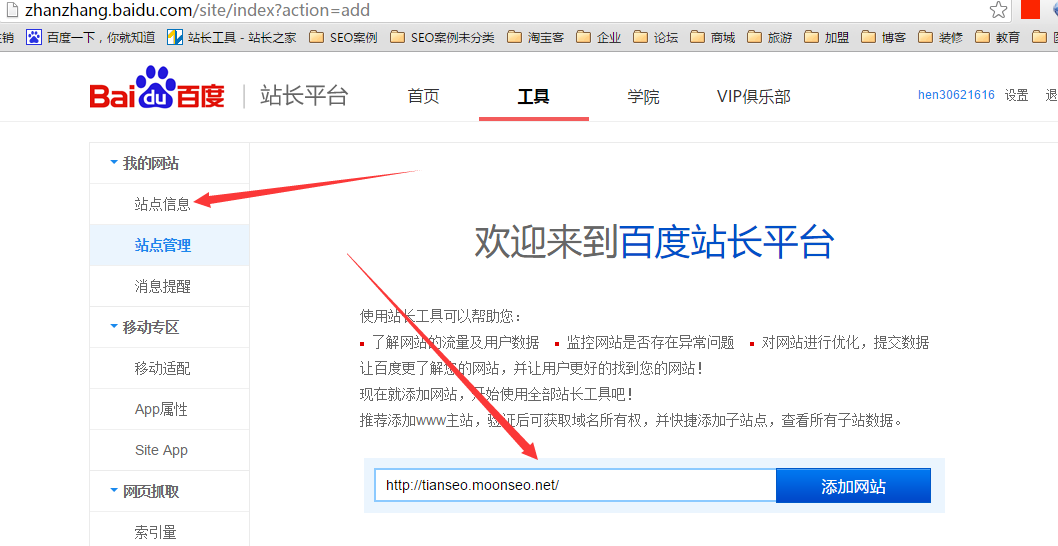Open the 论坛 bookmark folder
This screenshot has width=1058, height=546.
point(655,37)
